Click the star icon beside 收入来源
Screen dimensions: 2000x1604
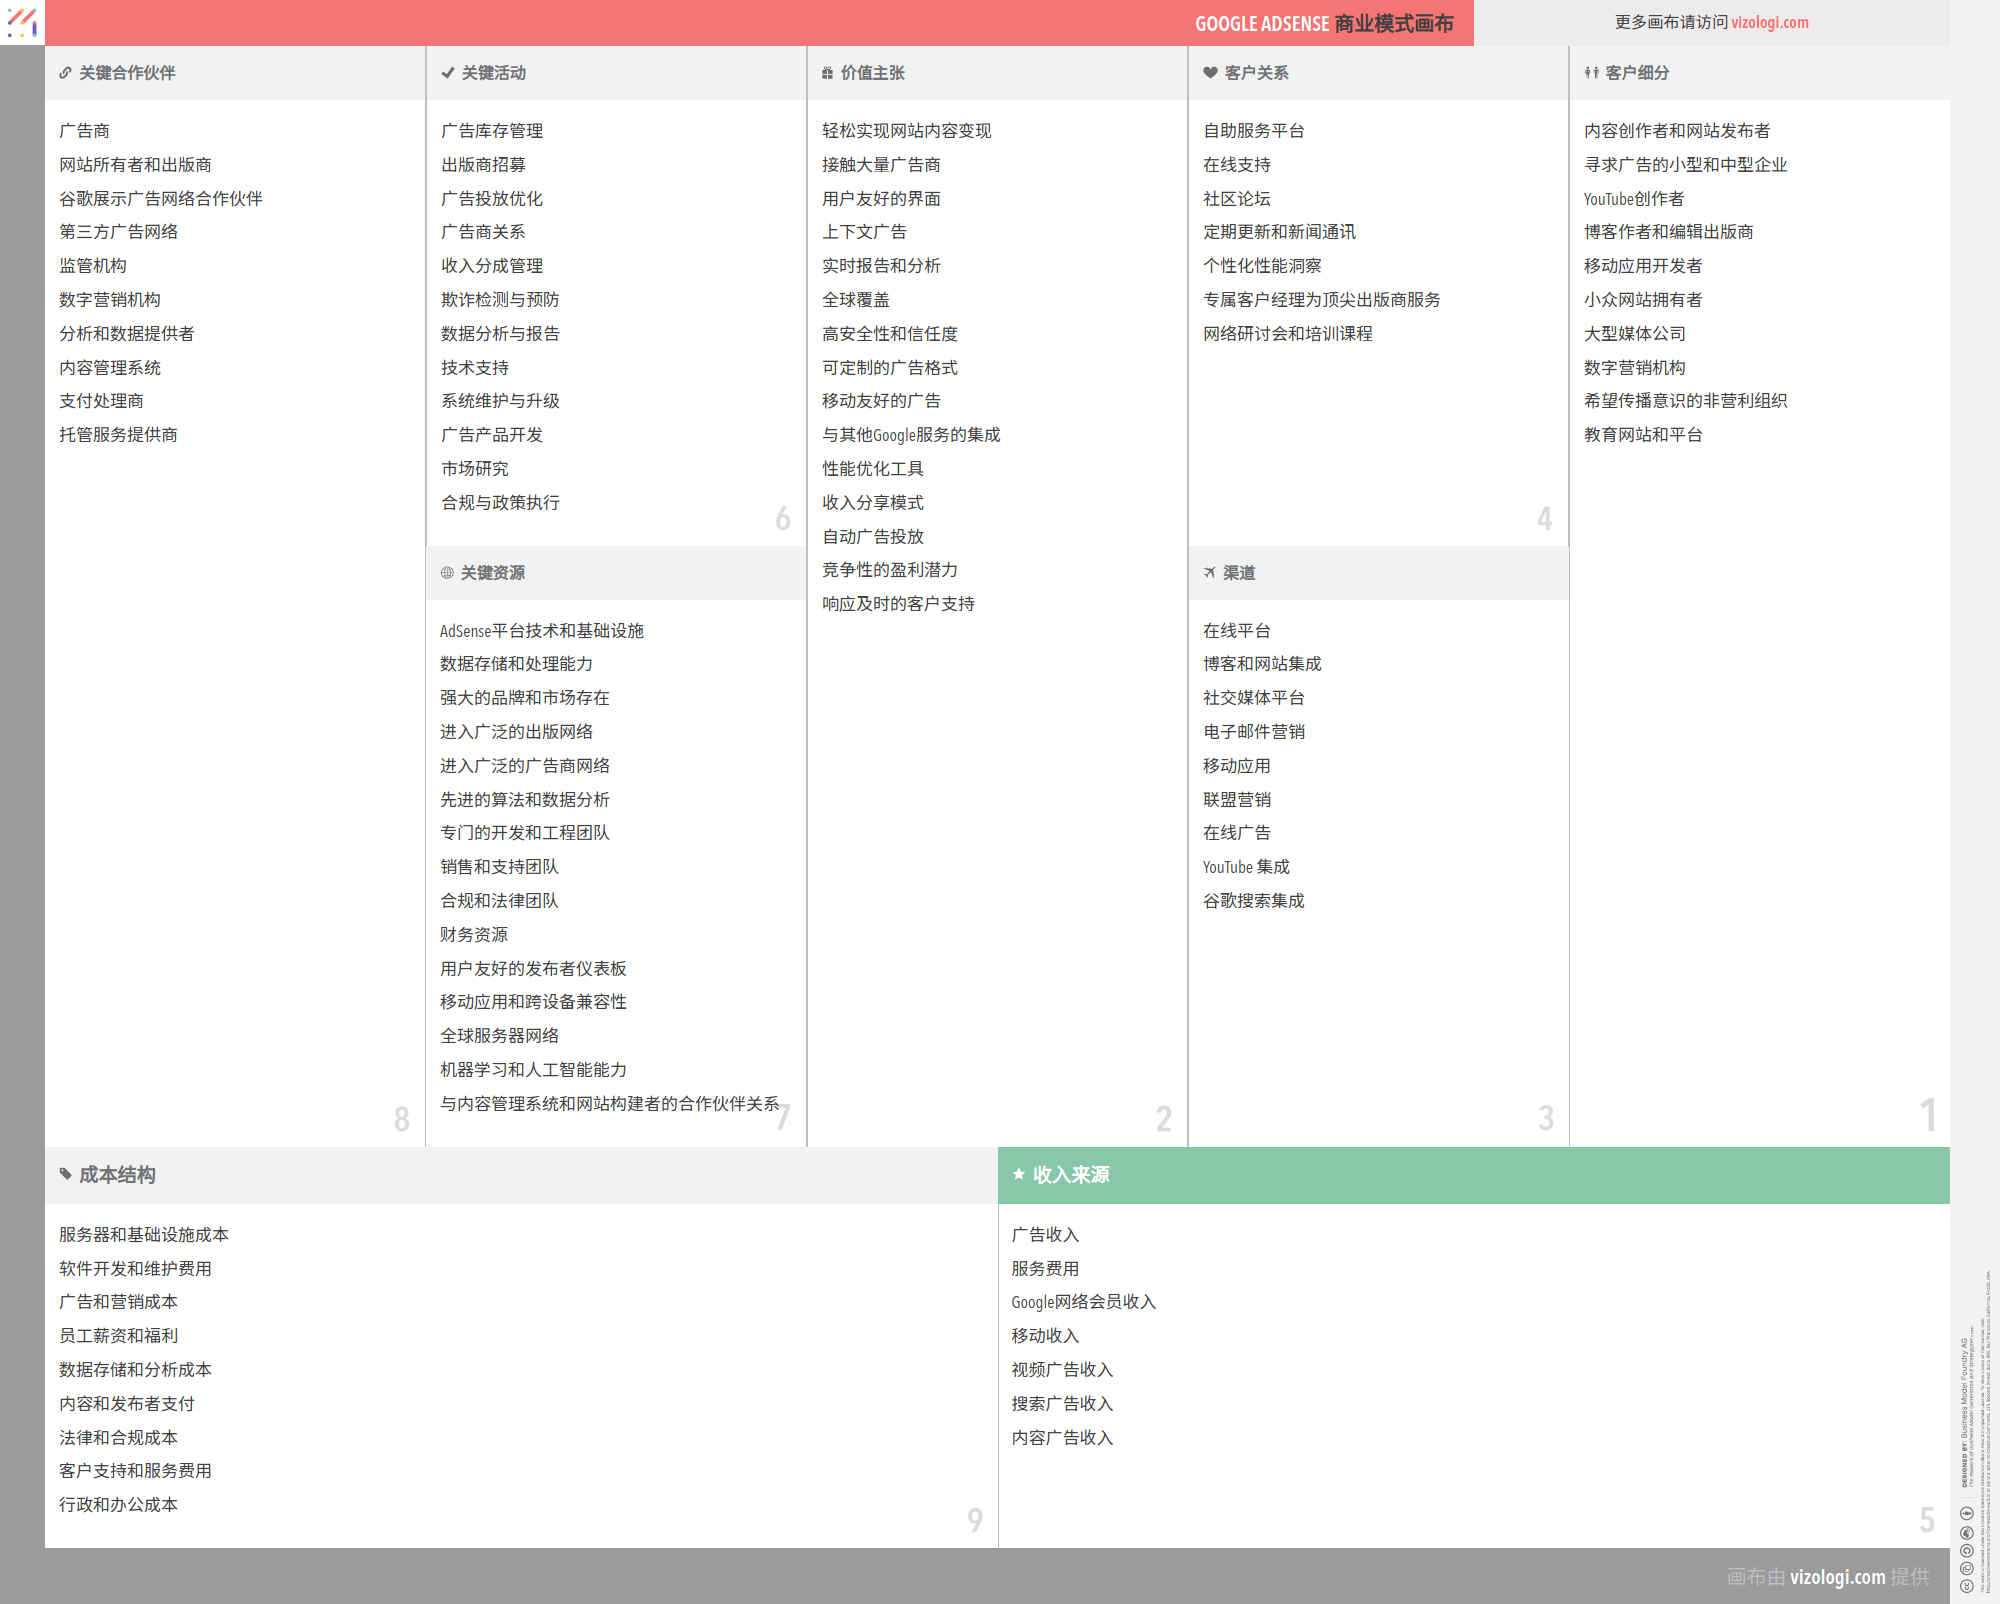pos(1019,1174)
